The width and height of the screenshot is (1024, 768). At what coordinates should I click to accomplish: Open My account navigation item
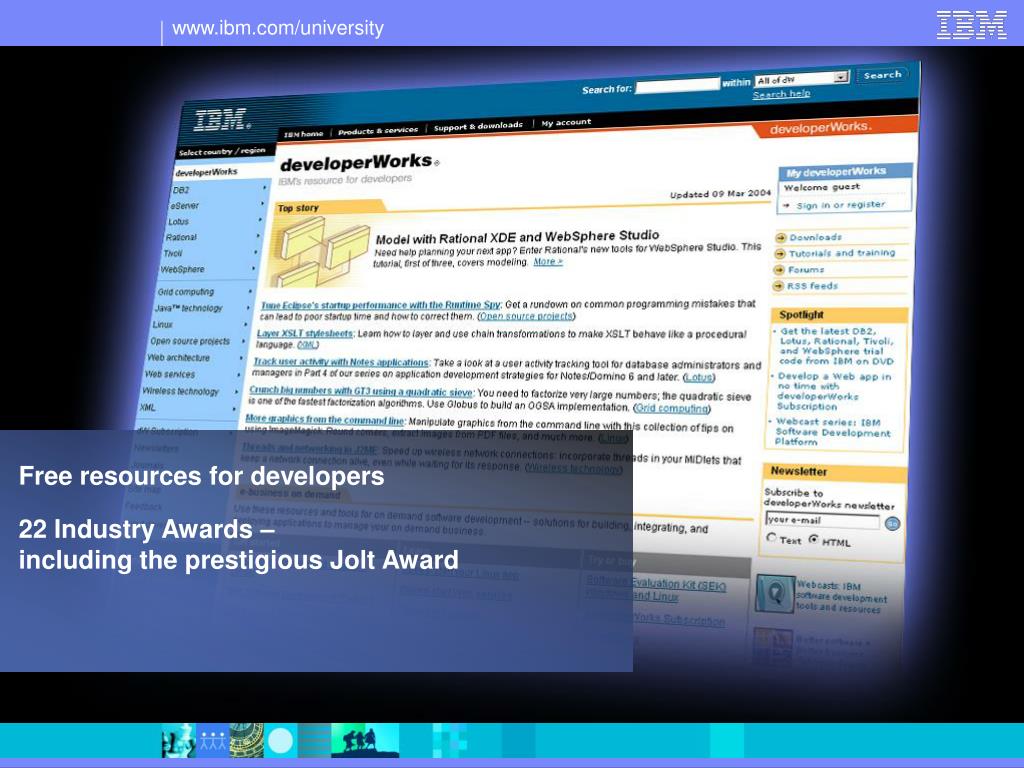(x=566, y=122)
